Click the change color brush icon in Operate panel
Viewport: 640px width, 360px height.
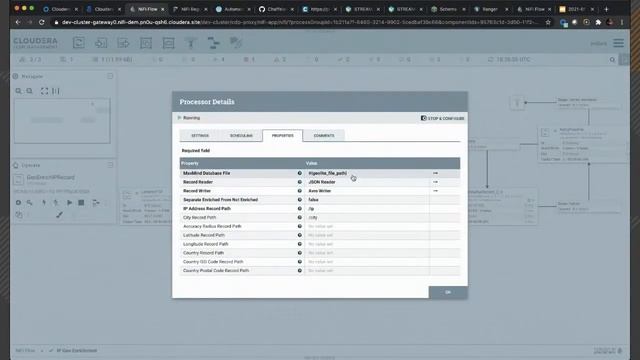tap(60, 214)
